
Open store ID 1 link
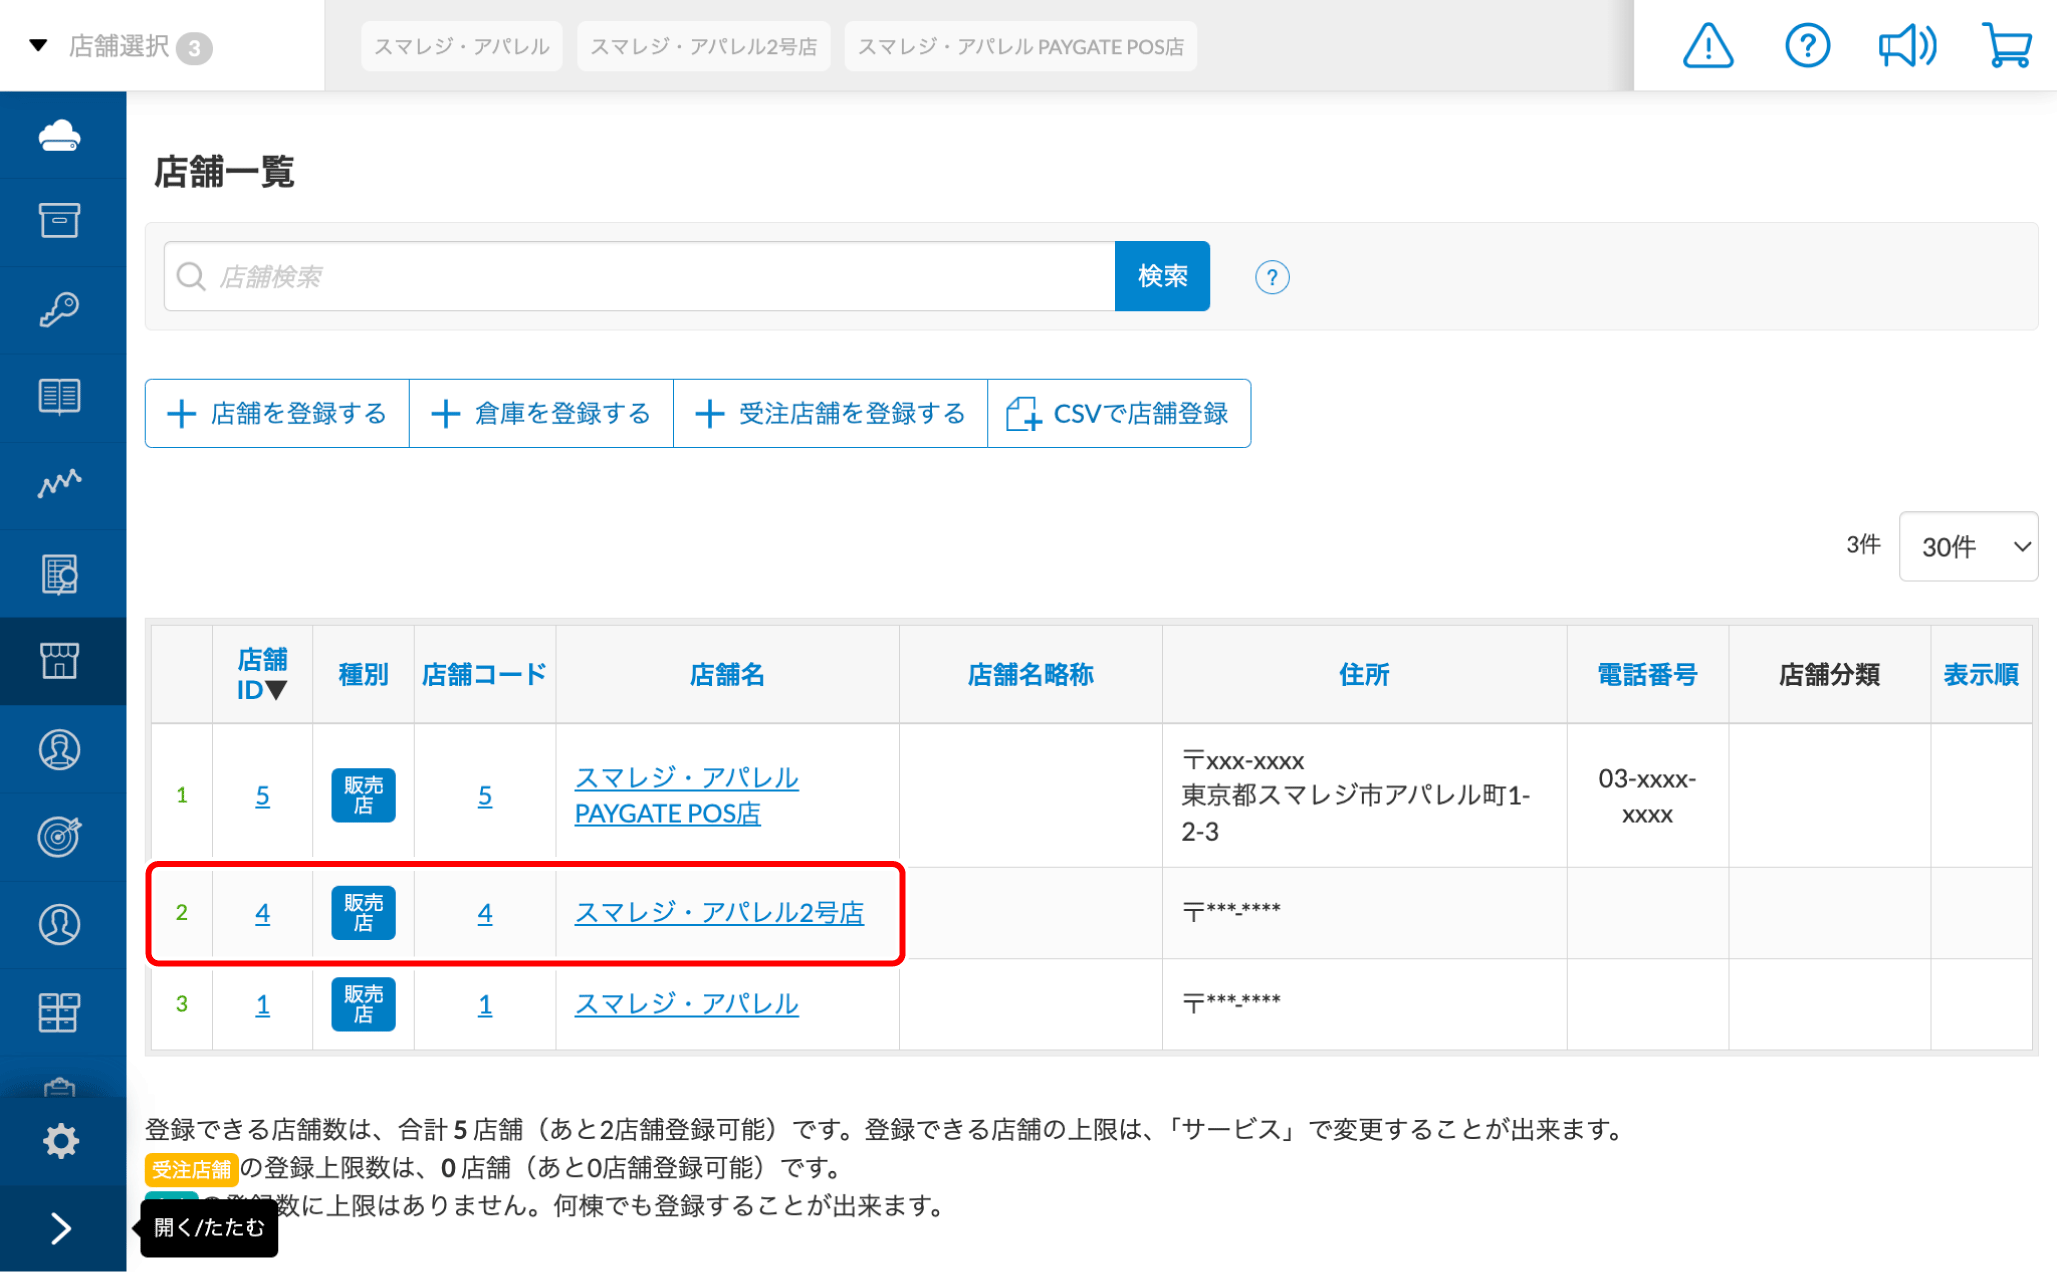[x=262, y=1004]
